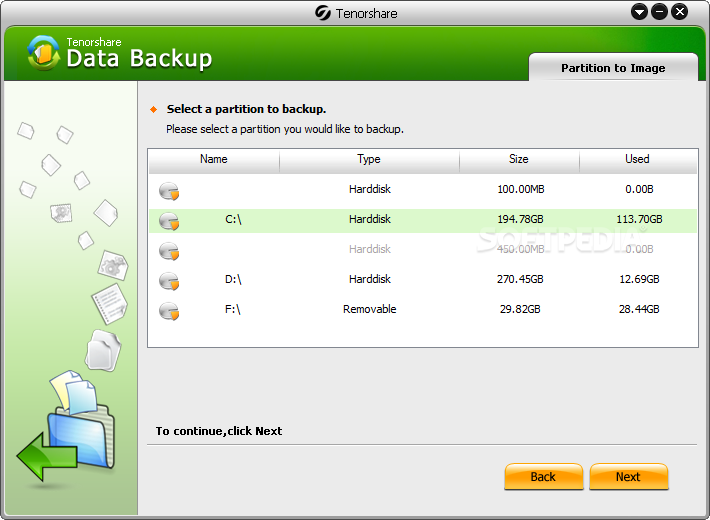
Task: Click the 270.45GB size cell
Action: (x=520, y=279)
